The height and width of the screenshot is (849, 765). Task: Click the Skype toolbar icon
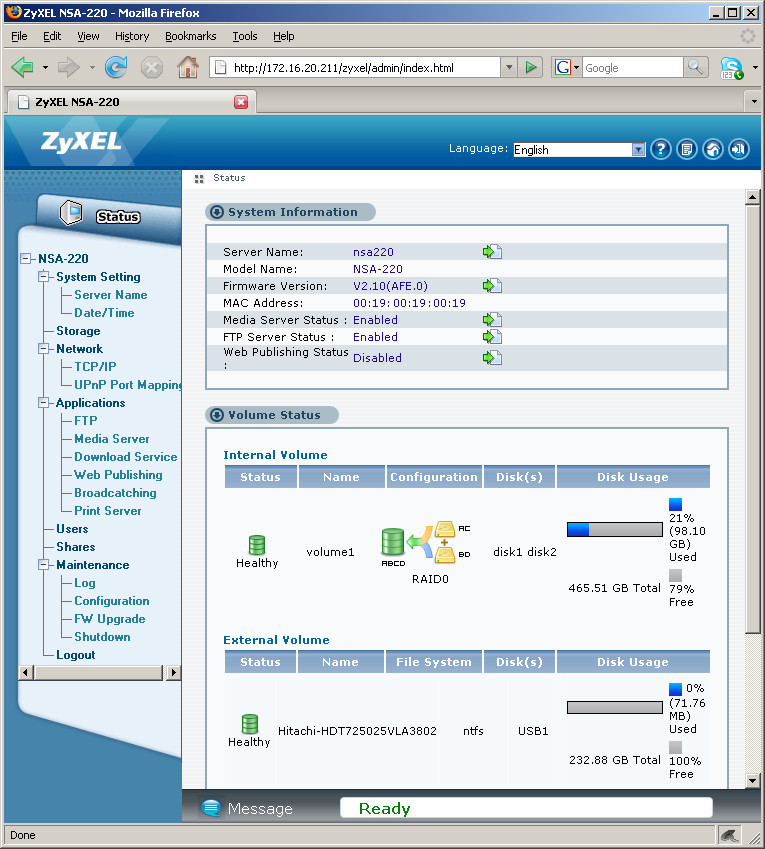pos(731,68)
